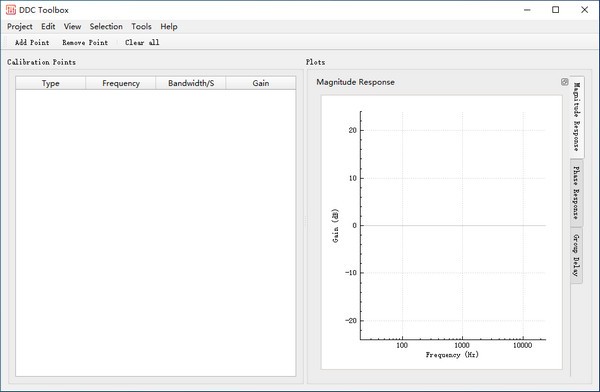600x392 pixels.
Task: Open the Tools menu
Action: (141, 26)
